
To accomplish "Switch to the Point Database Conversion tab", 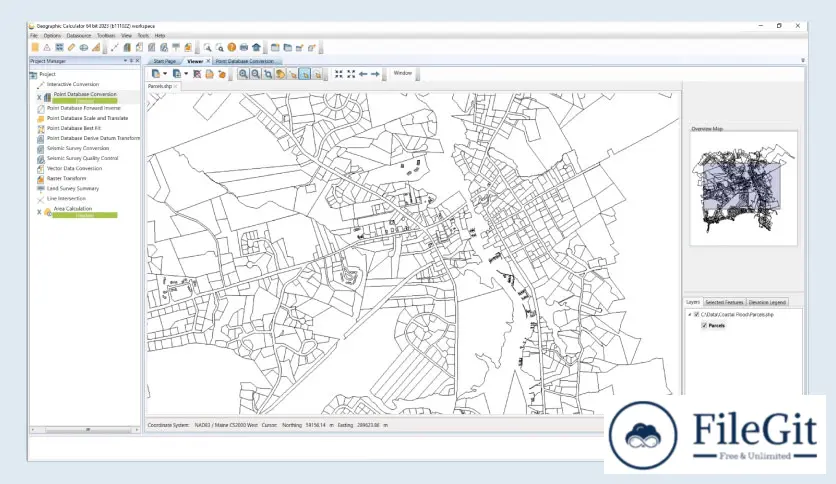I will tap(245, 61).
